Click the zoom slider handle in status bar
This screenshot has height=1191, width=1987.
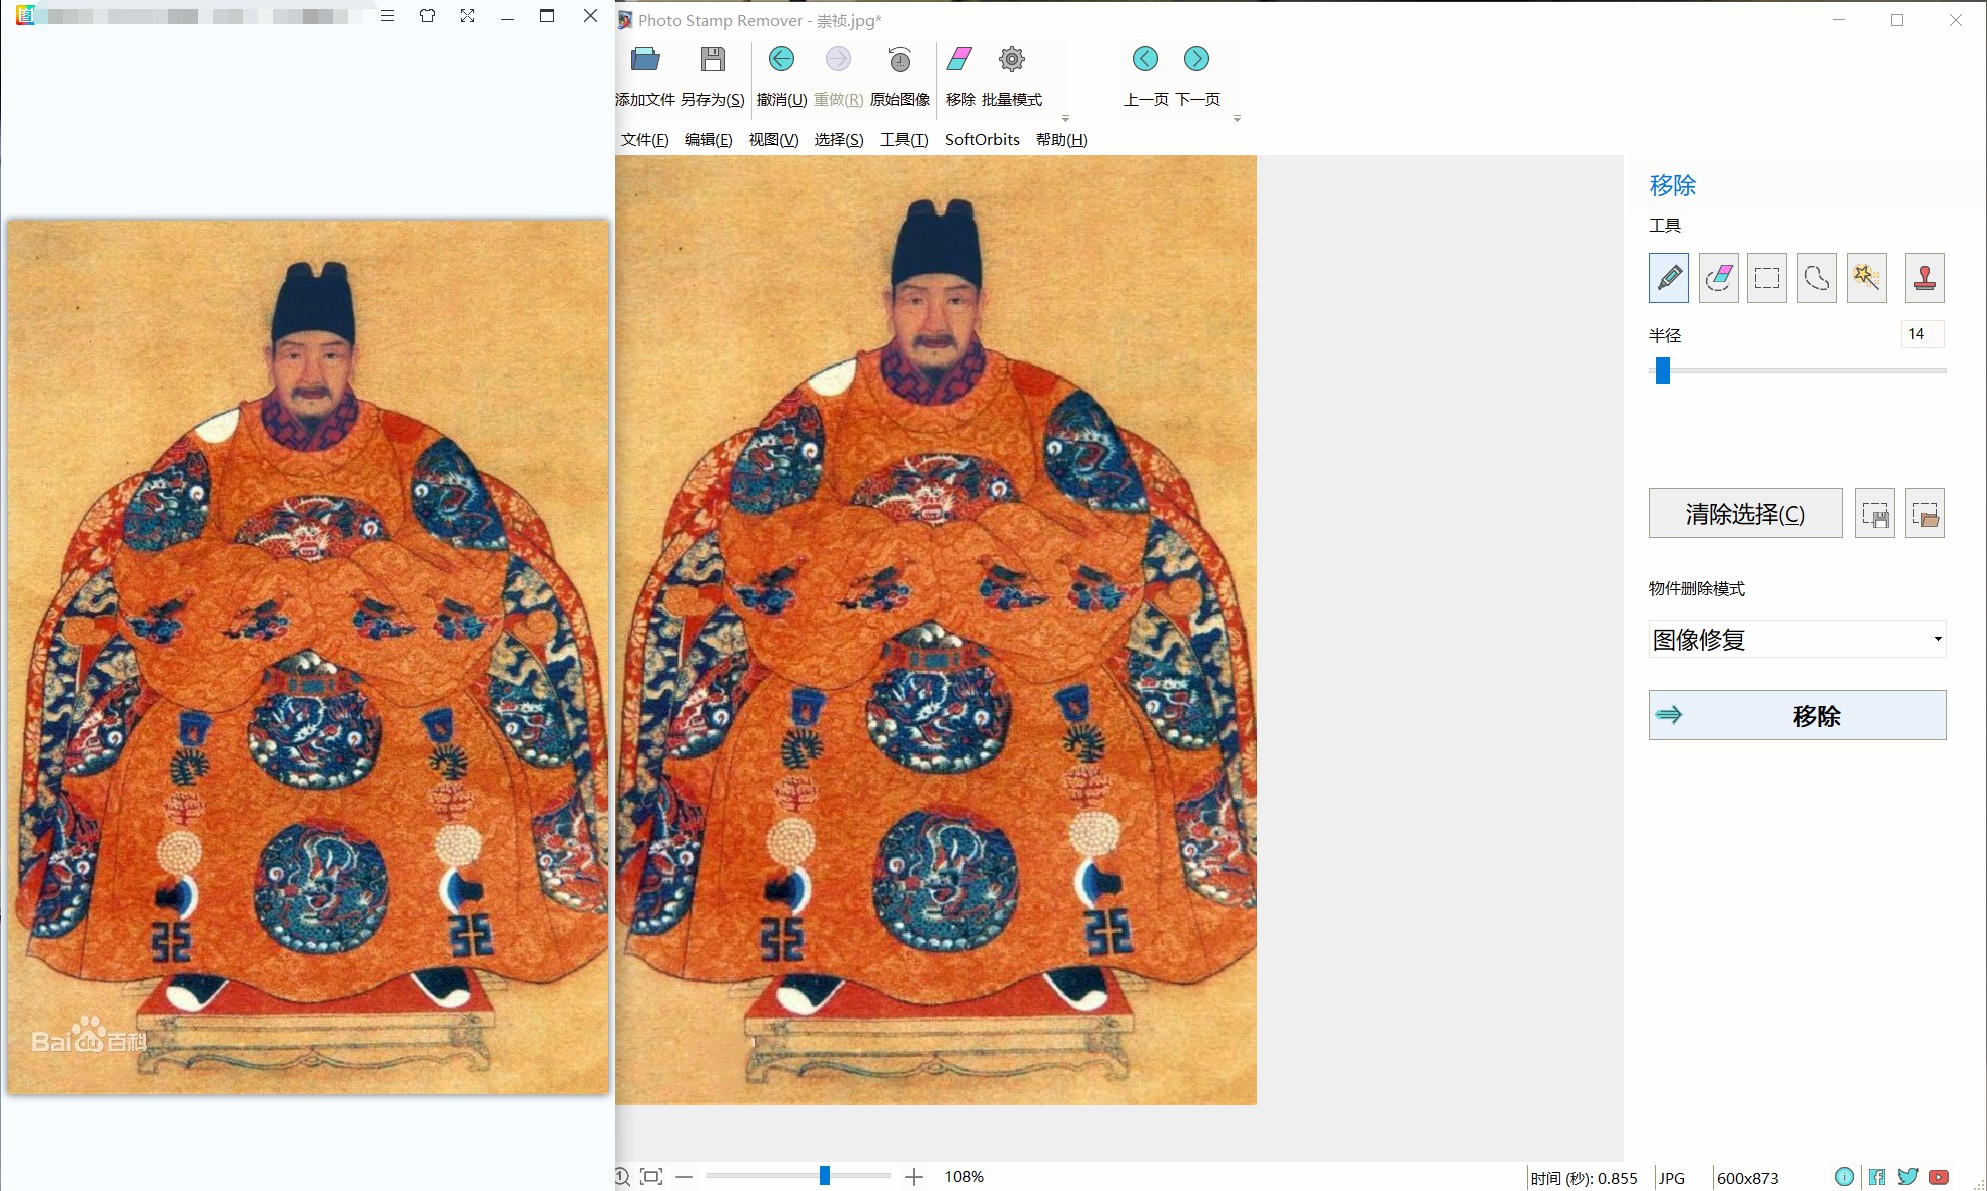[x=825, y=1176]
